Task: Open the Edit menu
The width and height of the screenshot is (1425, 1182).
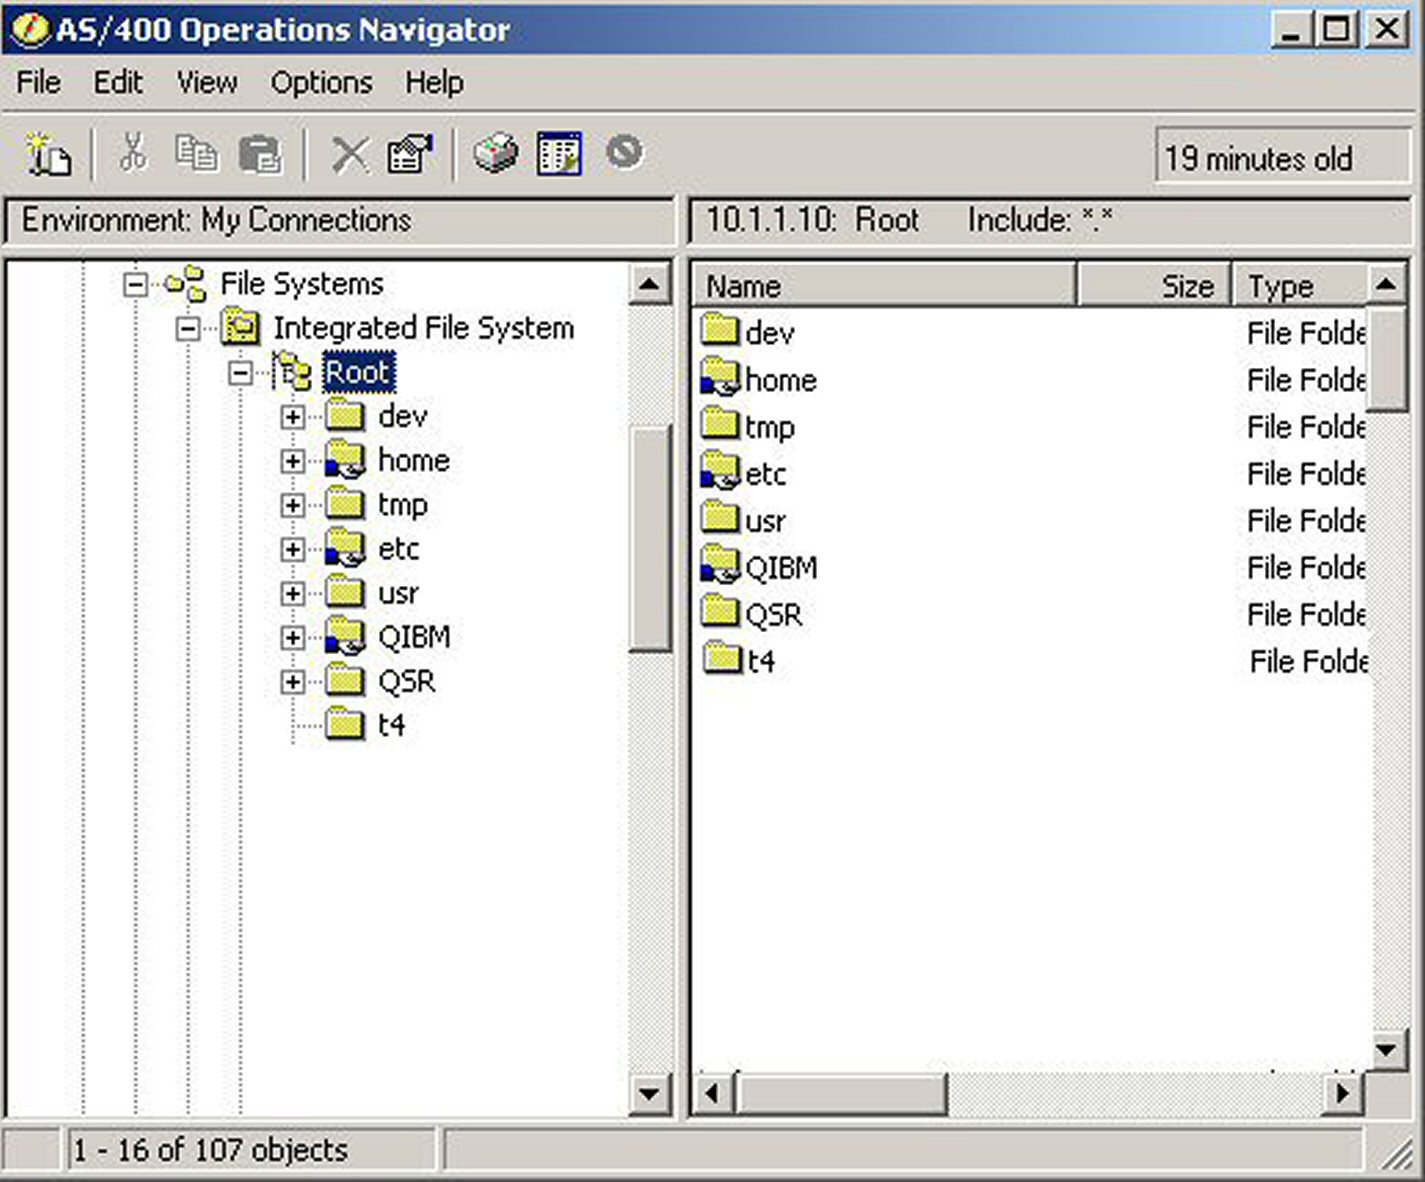Action: tap(118, 82)
